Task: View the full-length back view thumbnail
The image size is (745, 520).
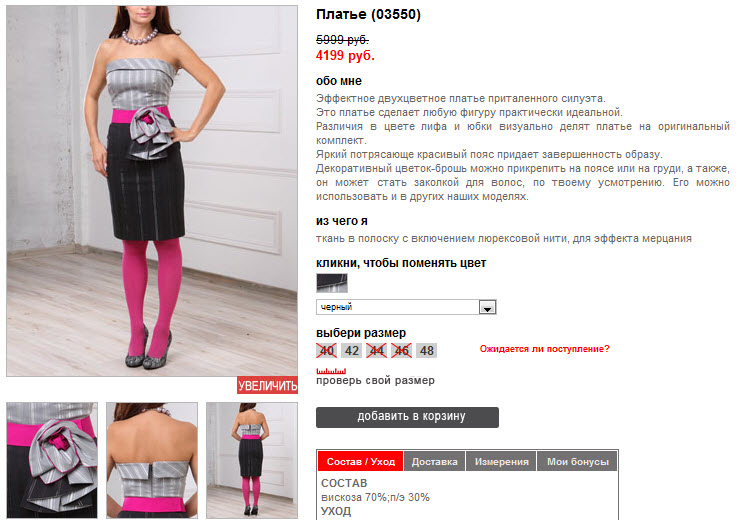Action: click(x=252, y=460)
